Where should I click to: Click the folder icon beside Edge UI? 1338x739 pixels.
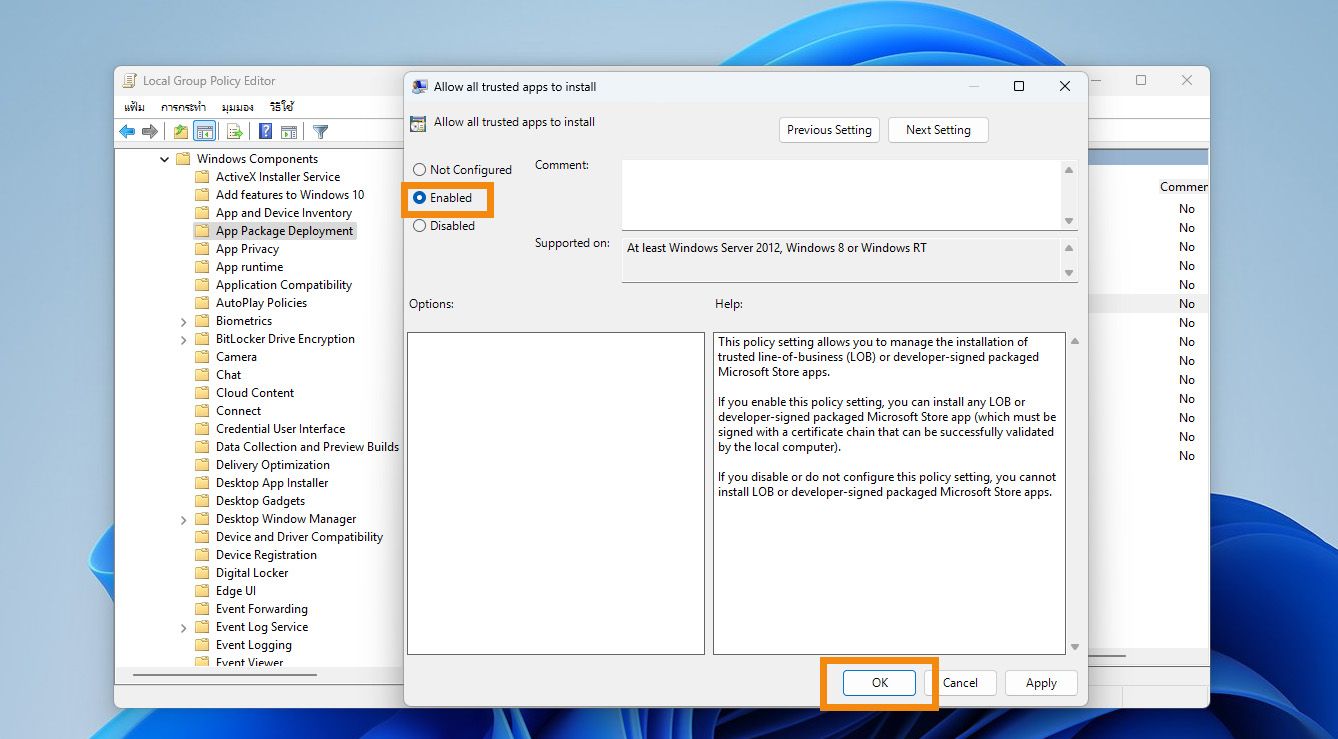point(202,591)
